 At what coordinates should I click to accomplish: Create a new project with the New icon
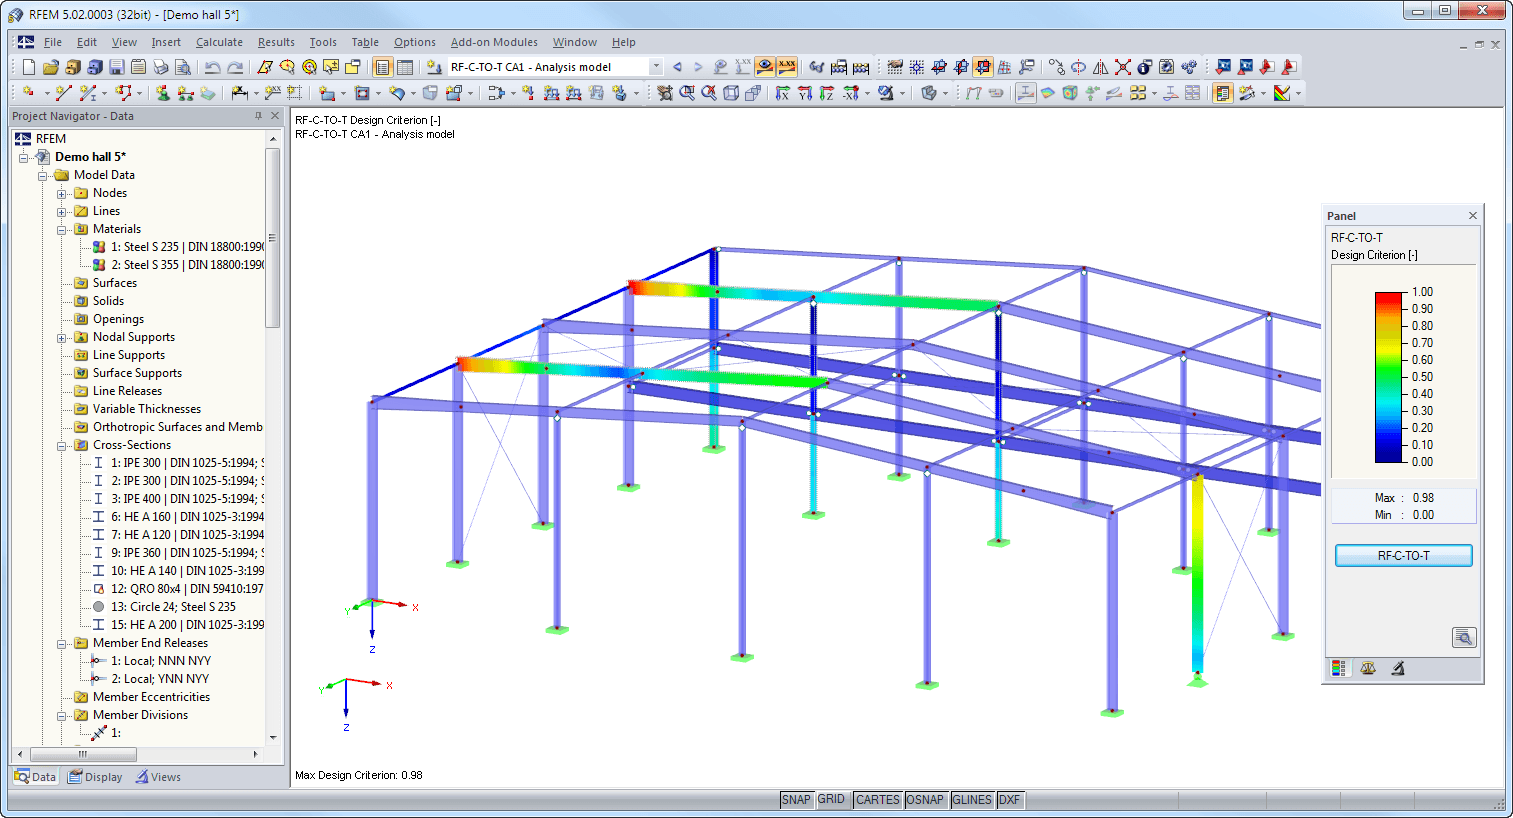click(x=27, y=66)
